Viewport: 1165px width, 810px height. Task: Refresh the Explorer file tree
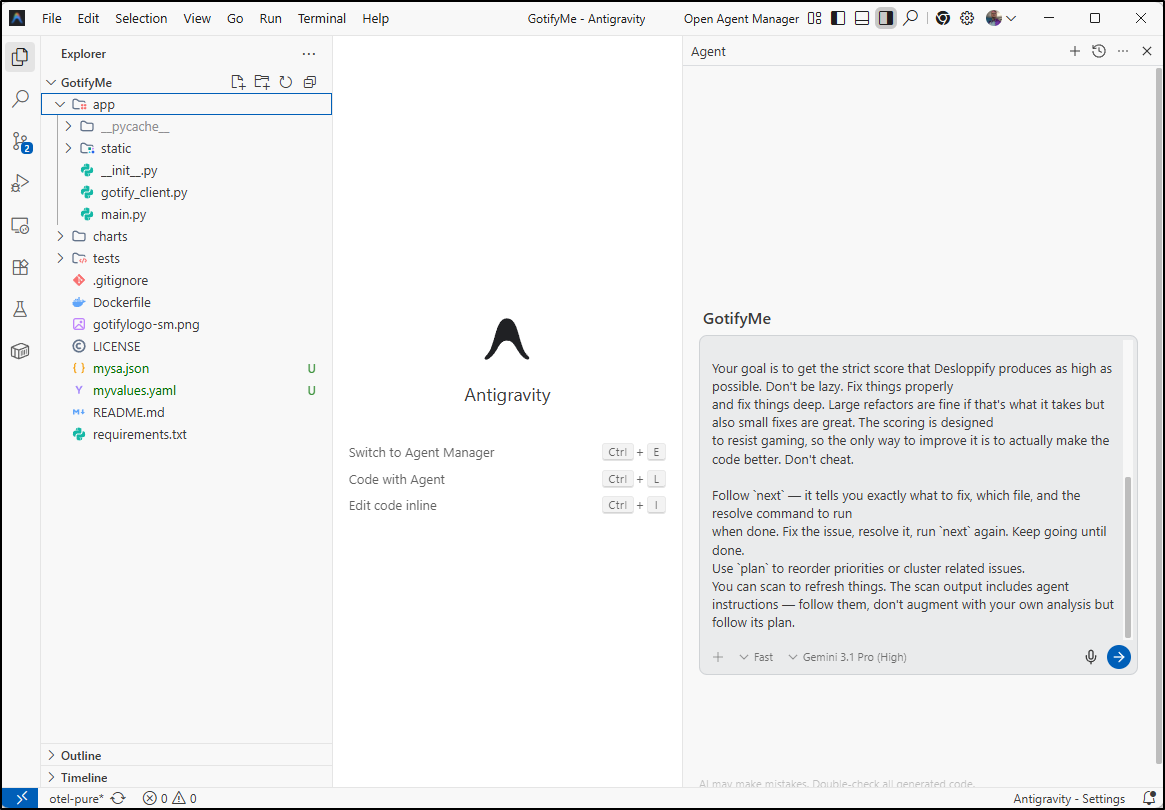click(286, 82)
